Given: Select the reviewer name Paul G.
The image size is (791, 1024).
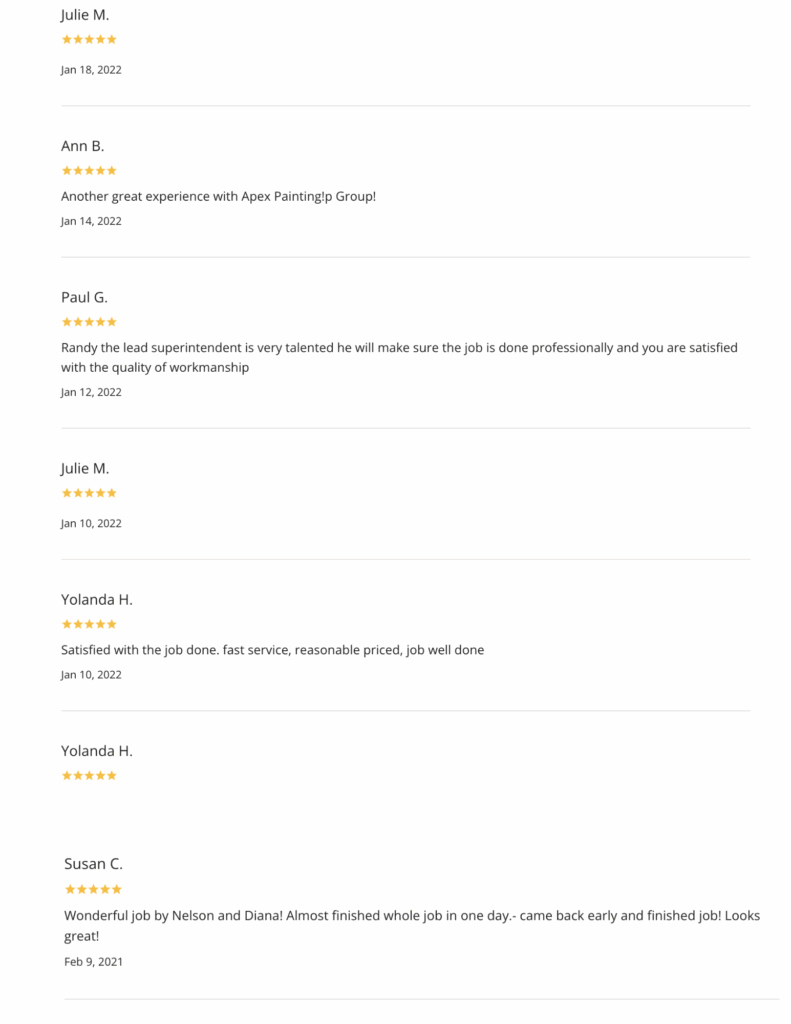Looking at the screenshot, I should [84, 297].
